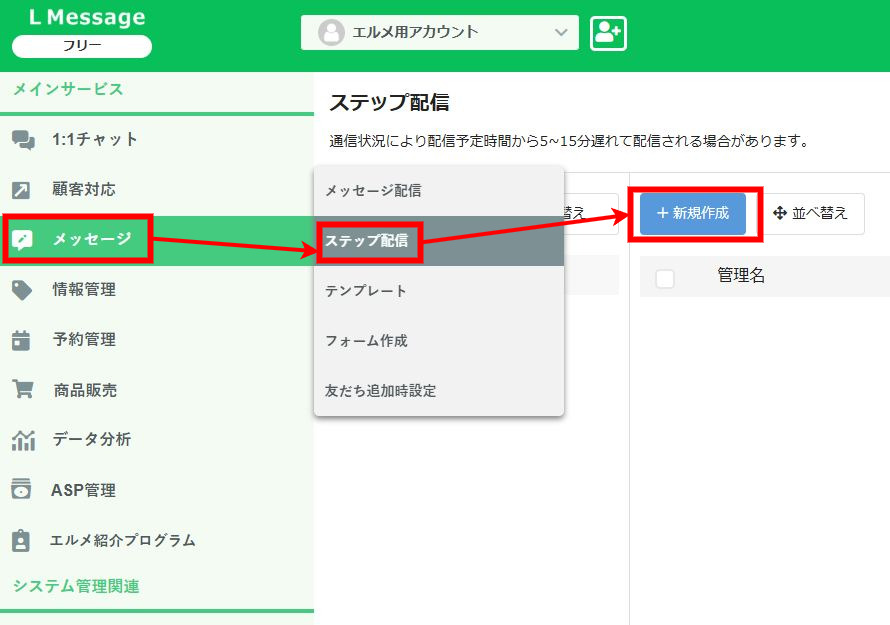
Task: Click the ASP管理 icon in sidebar
Action: (22, 490)
